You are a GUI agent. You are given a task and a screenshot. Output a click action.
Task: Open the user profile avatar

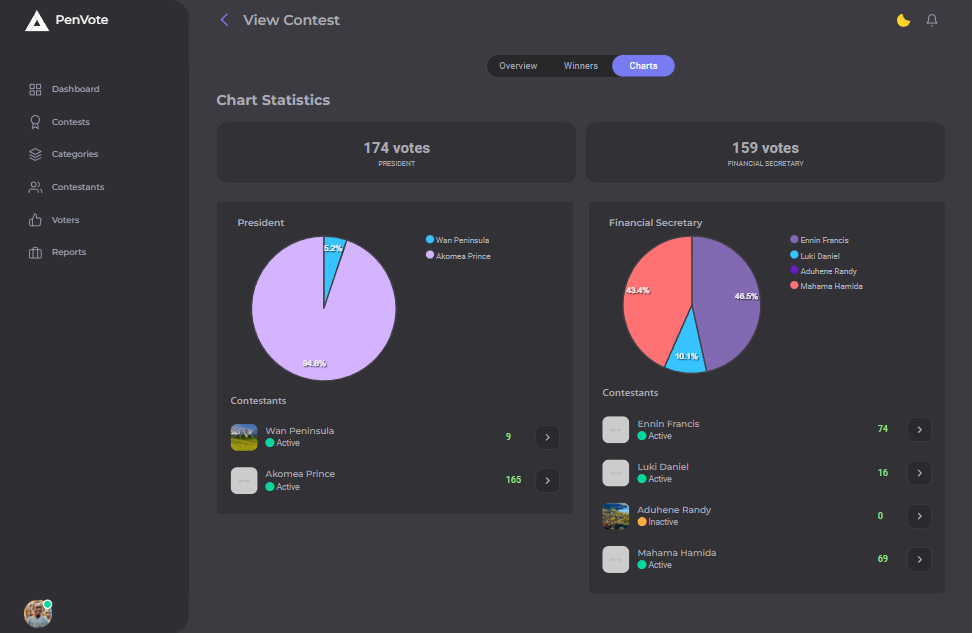pyautogui.click(x=38, y=613)
